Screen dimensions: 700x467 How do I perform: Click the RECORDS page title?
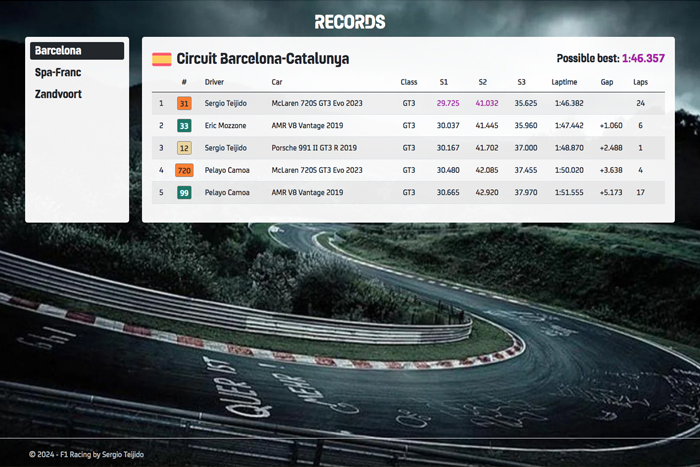(x=350, y=22)
